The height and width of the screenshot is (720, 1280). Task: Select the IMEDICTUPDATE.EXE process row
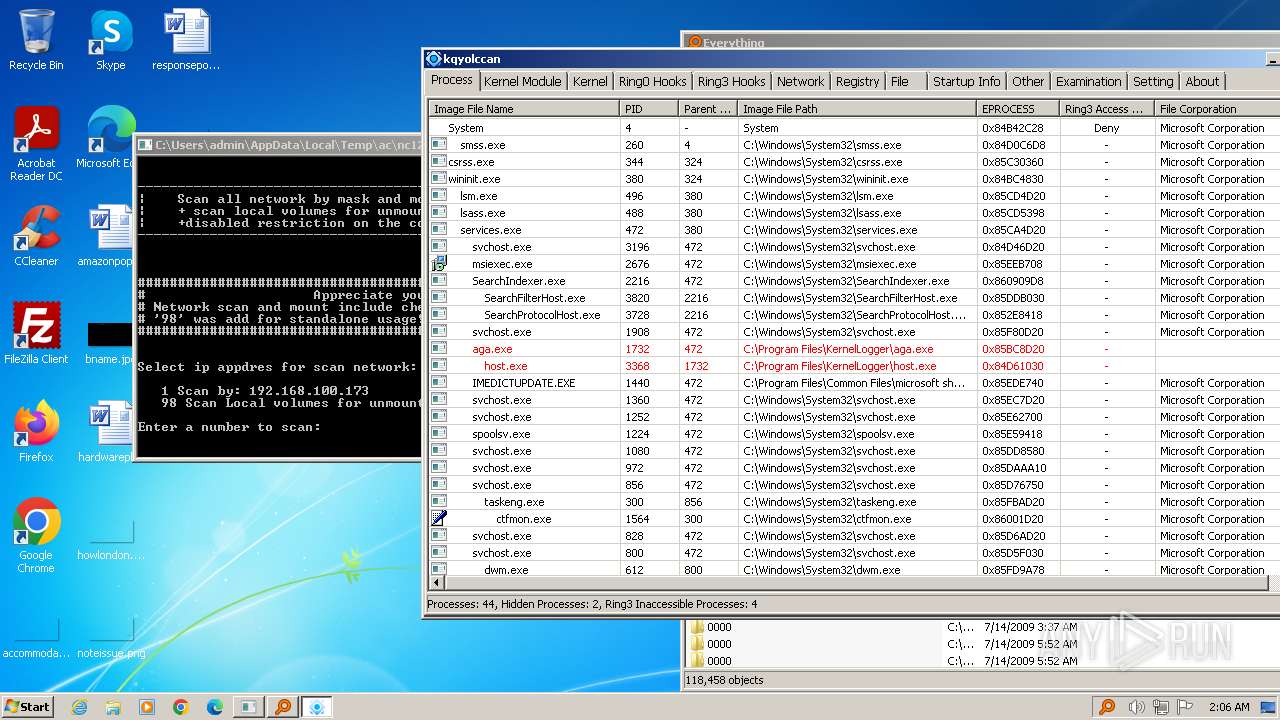tap(853, 383)
